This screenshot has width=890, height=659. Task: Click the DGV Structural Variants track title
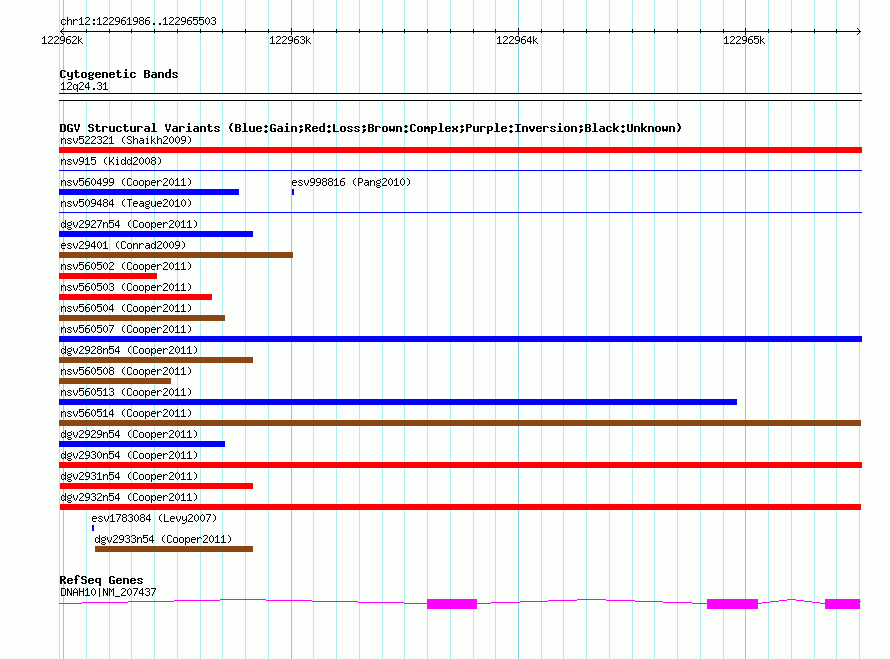coord(371,128)
